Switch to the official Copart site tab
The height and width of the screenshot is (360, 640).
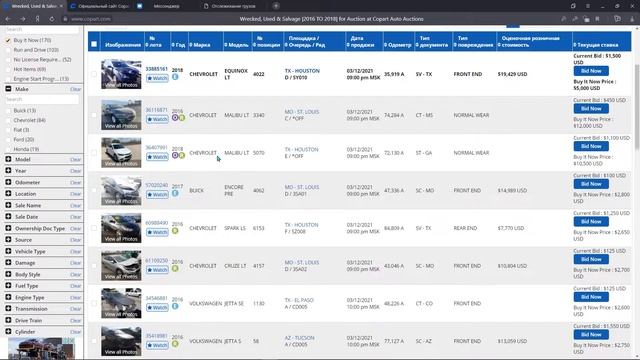tap(100, 6)
